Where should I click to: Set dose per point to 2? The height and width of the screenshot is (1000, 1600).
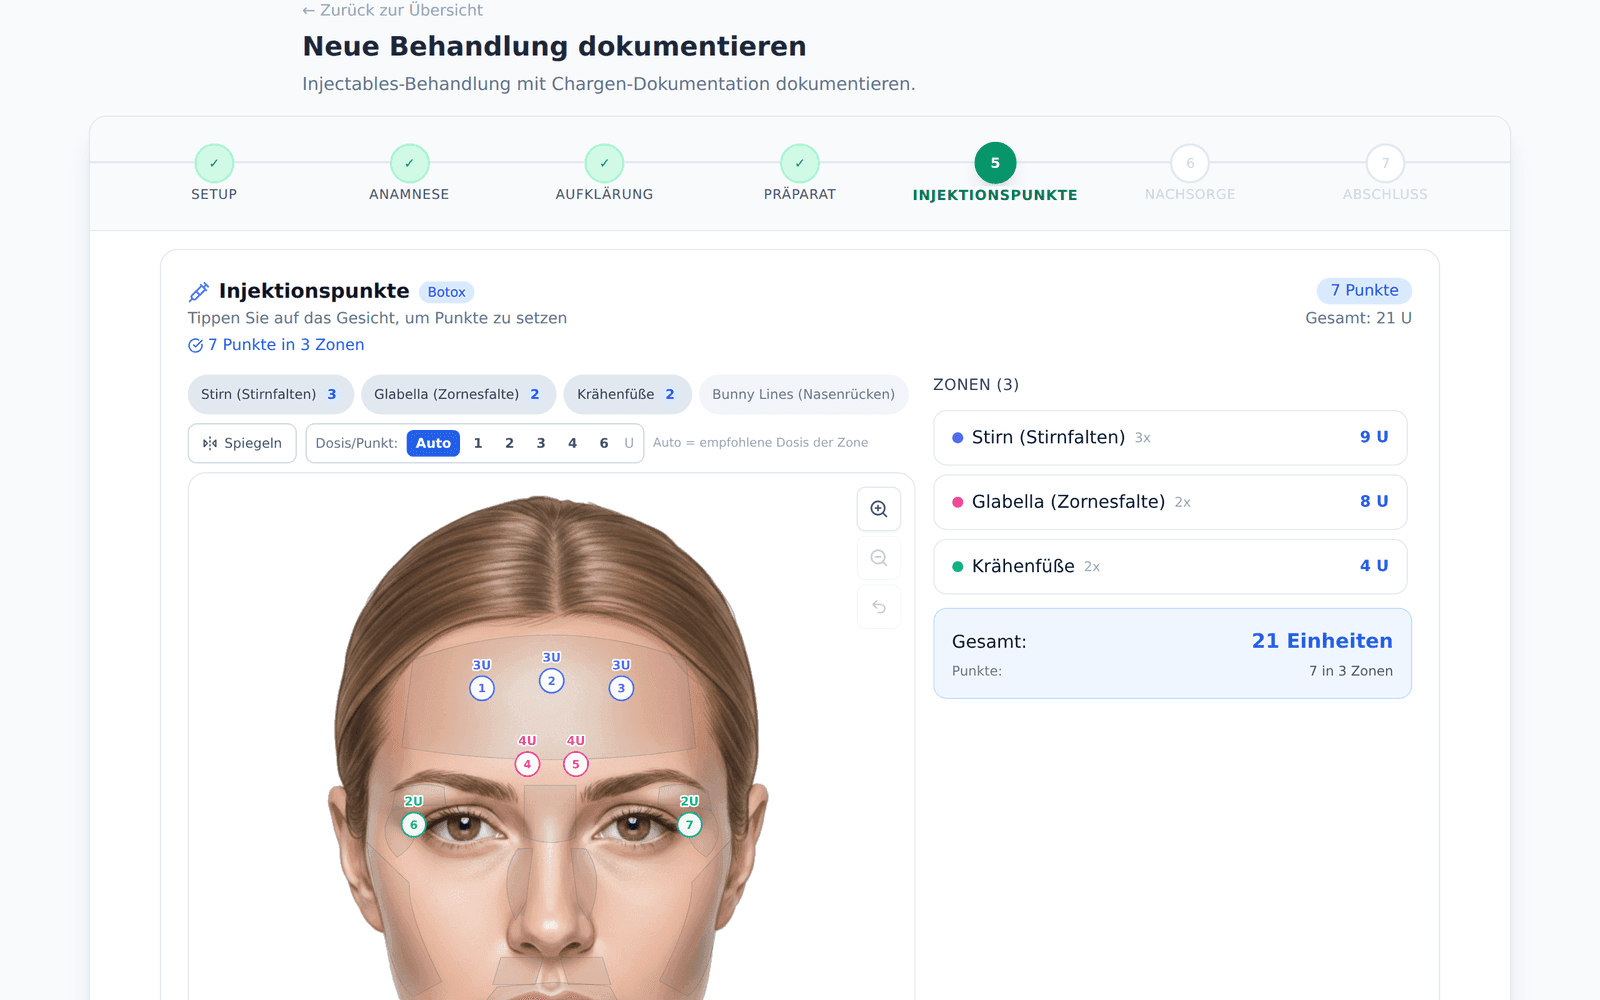click(x=509, y=443)
